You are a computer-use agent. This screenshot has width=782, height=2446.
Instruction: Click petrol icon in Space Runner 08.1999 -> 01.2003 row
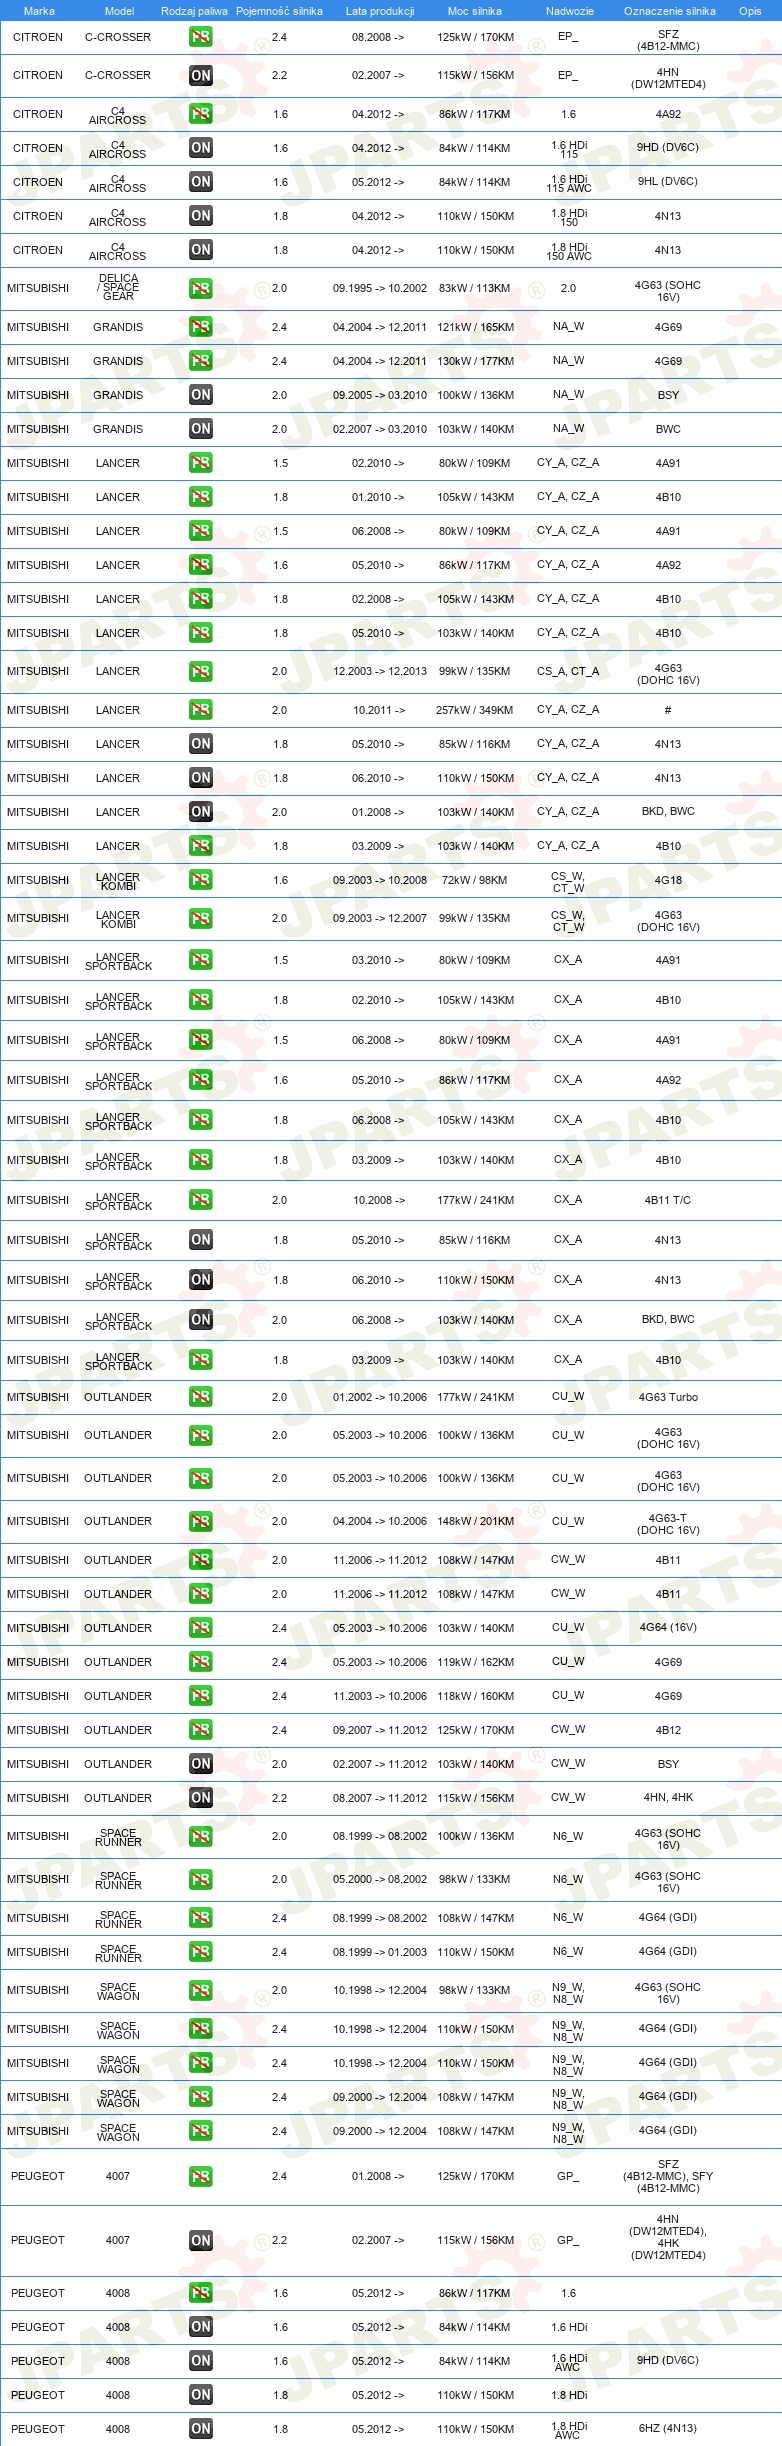pos(201,1952)
